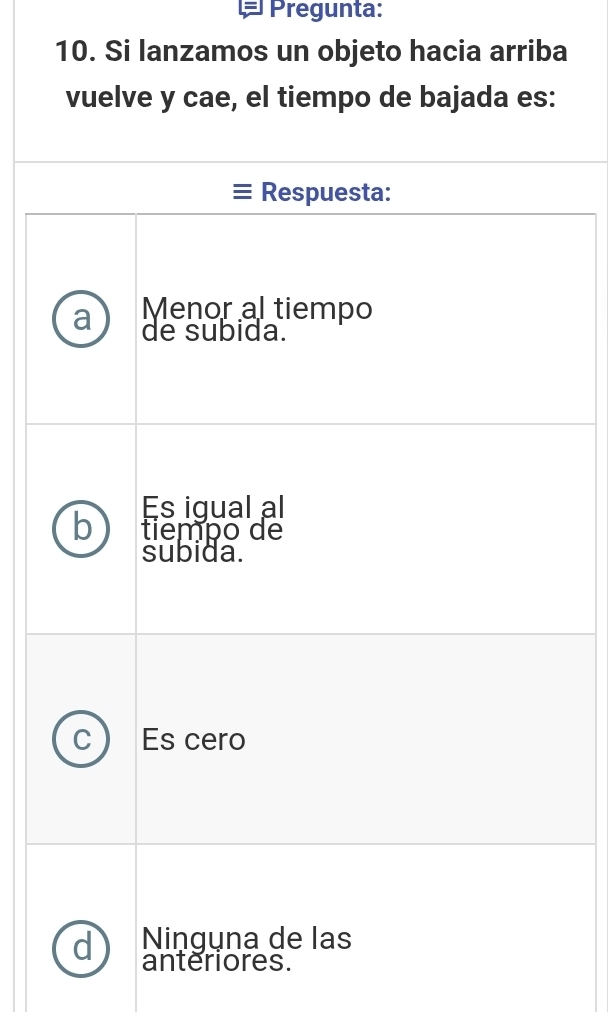The image size is (608, 1012).
Task: Click the Respuesta list icon
Action: coord(243,191)
